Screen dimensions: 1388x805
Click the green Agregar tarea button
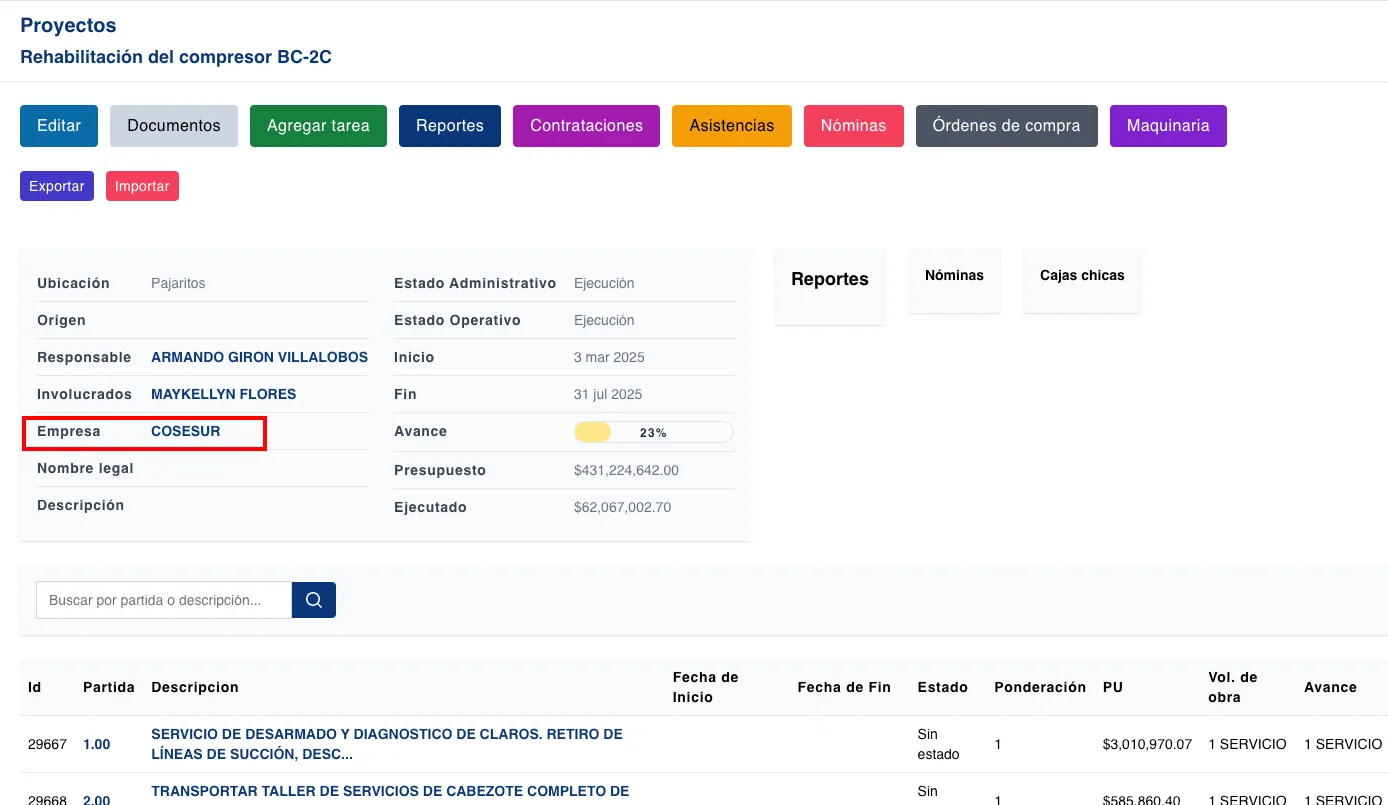[x=318, y=126]
